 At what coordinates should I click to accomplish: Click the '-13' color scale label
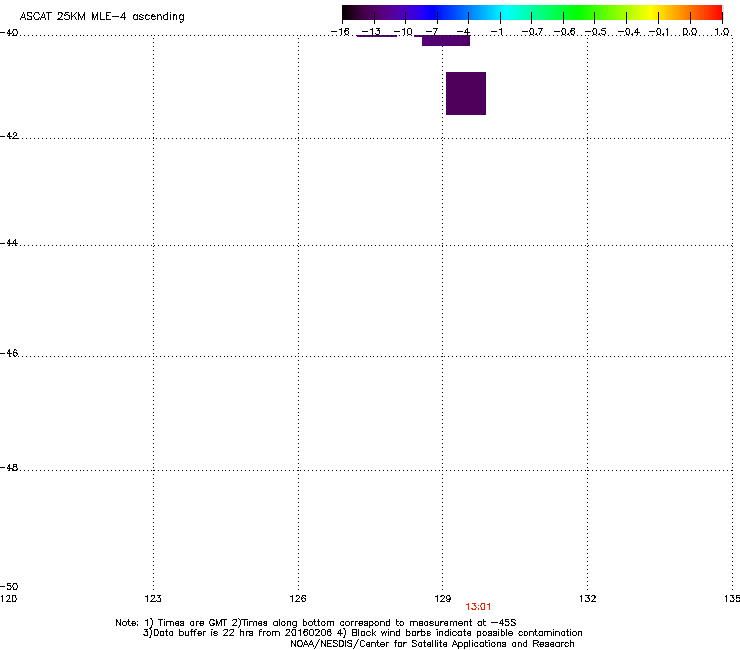pyautogui.click(x=371, y=32)
